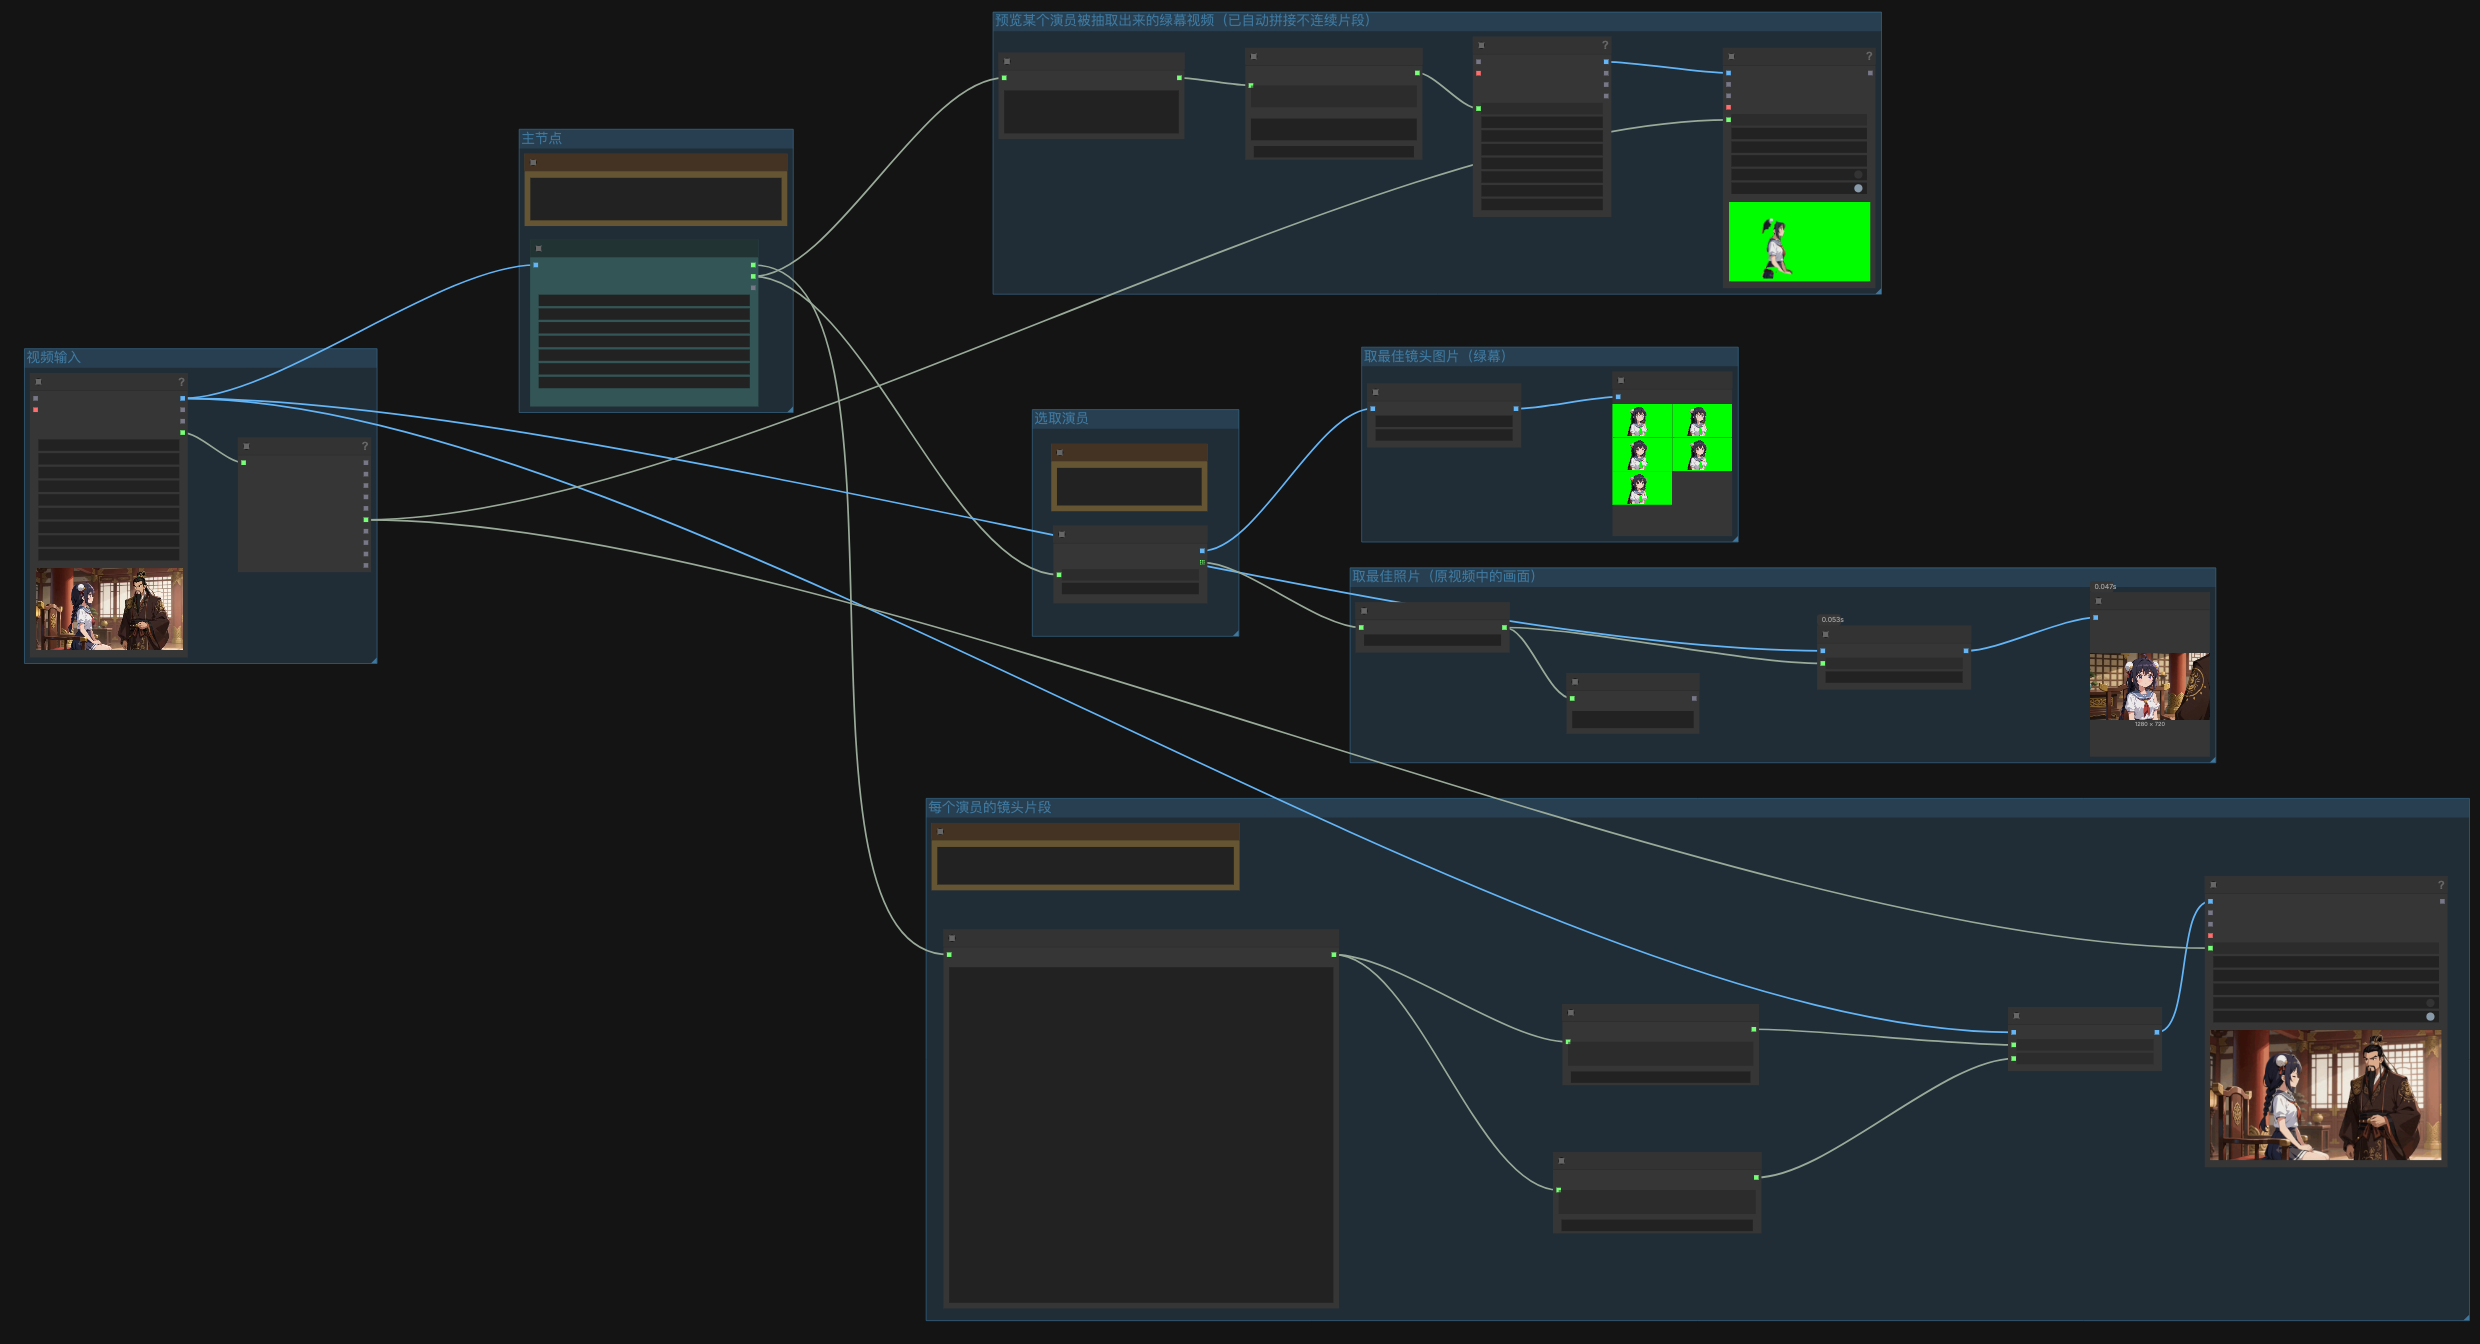This screenshot has width=2480, height=1344.
Task: Open help for video loader node in 视频输入
Action: pos(181,382)
